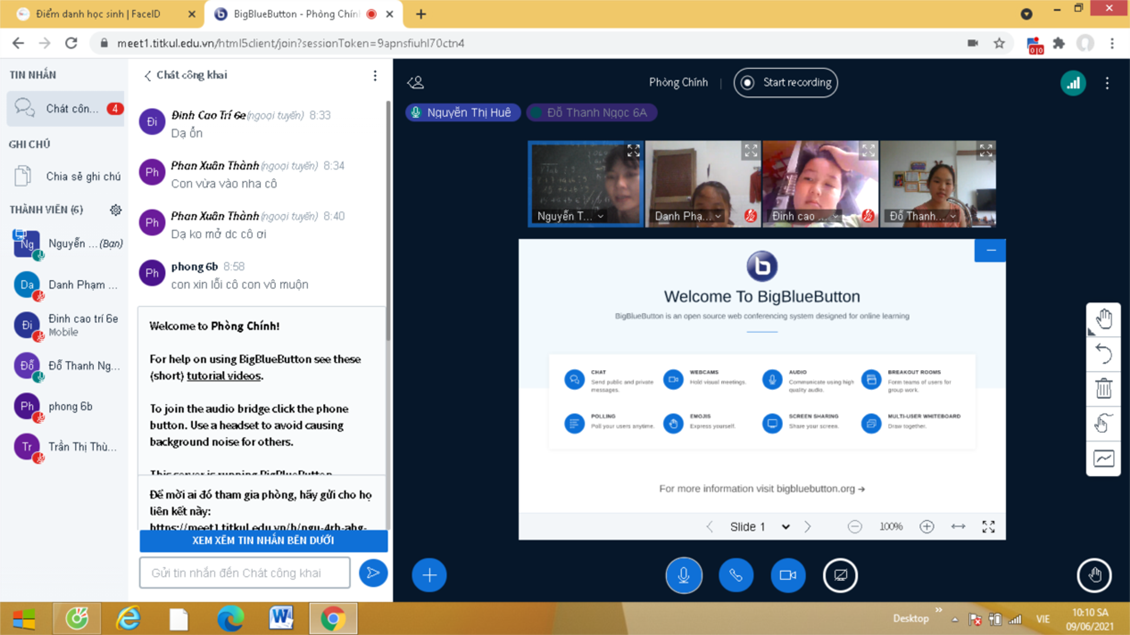Hide the presentation with minimize button
This screenshot has width=1130, height=635.
[990, 250]
